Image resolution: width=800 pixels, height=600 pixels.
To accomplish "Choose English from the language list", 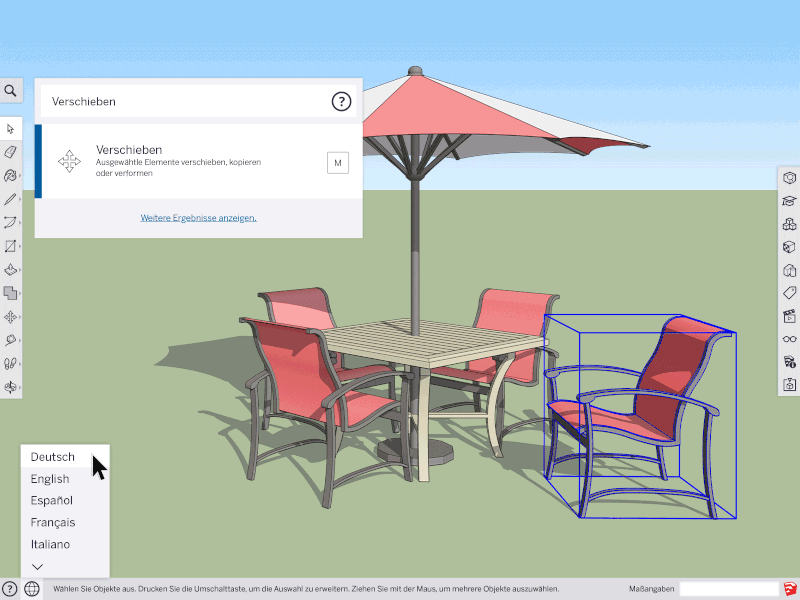I will pos(50,479).
